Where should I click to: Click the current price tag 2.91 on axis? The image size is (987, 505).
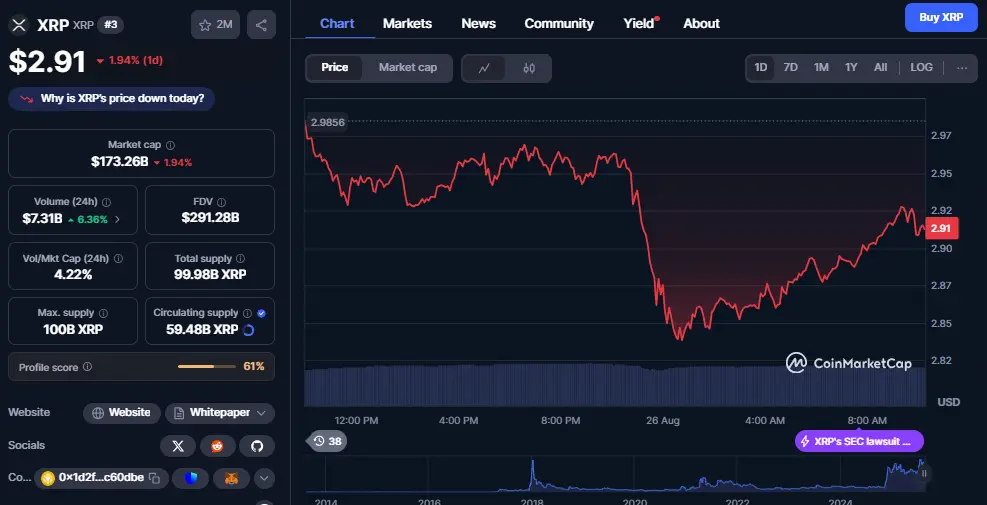click(942, 229)
